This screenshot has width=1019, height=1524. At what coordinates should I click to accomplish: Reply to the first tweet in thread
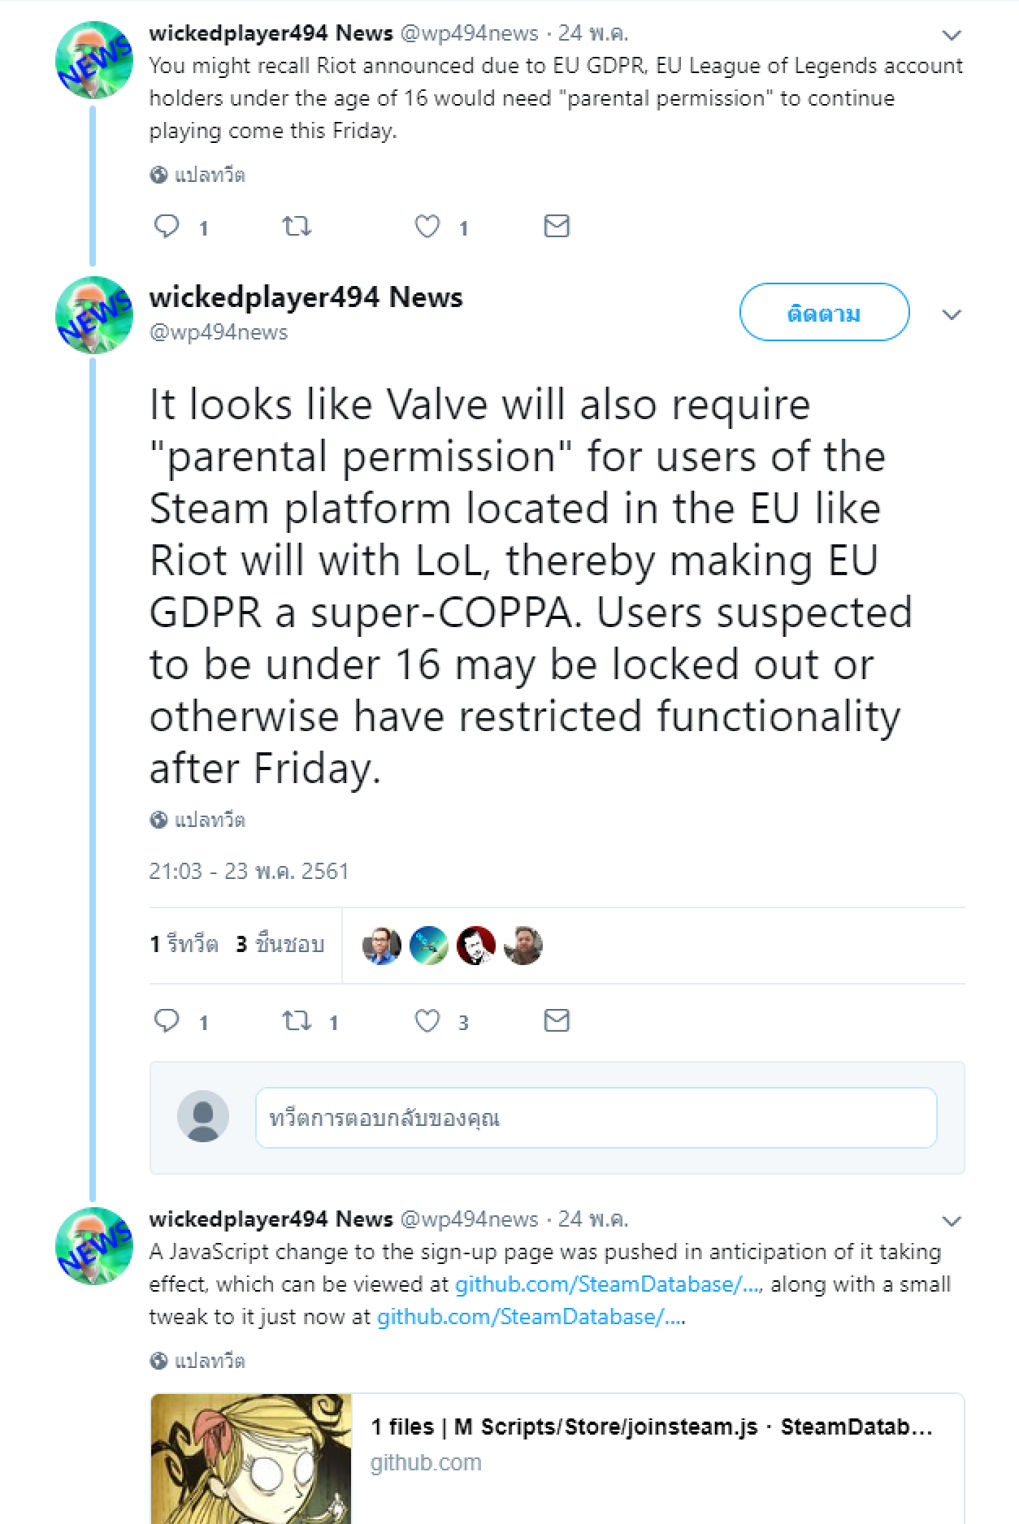point(167,227)
